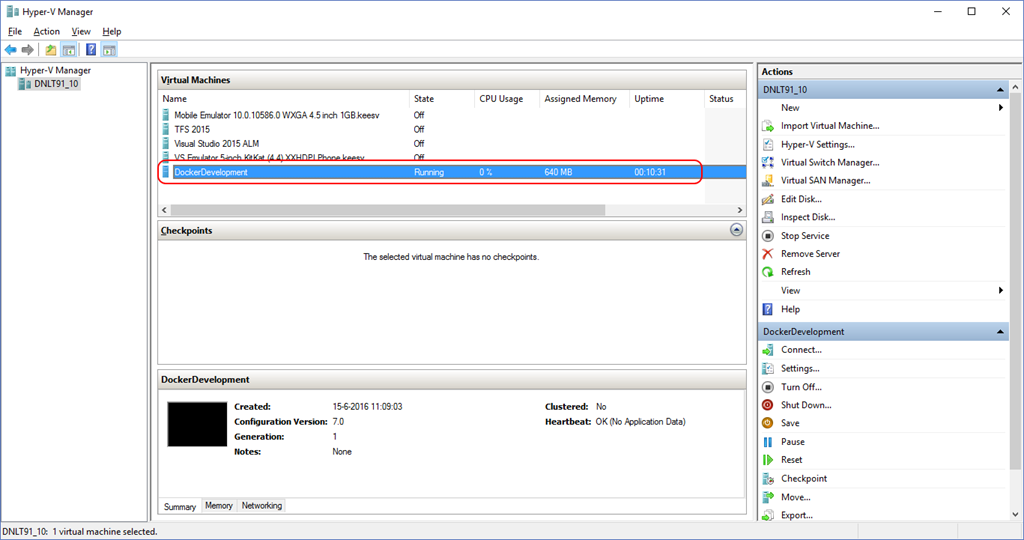The width and height of the screenshot is (1024, 540).
Task: Click the green Refresh icon
Action: click(x=768, y=272)
